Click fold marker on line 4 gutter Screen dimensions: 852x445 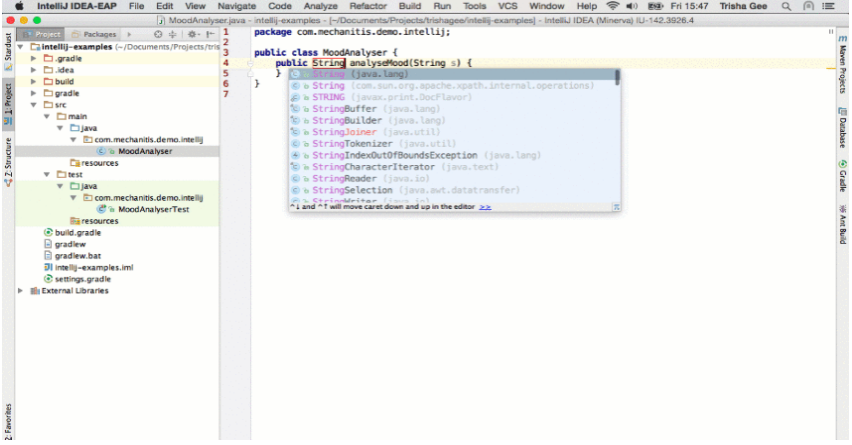(250, 63)
